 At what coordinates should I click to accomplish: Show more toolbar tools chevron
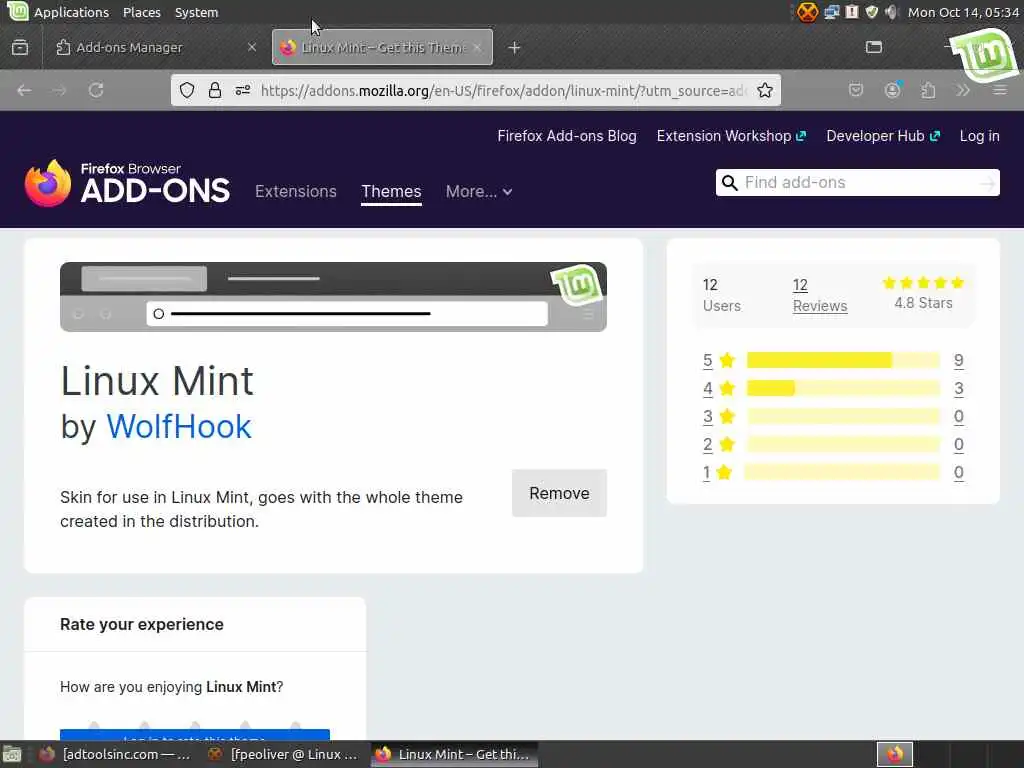tap(963, 90)
